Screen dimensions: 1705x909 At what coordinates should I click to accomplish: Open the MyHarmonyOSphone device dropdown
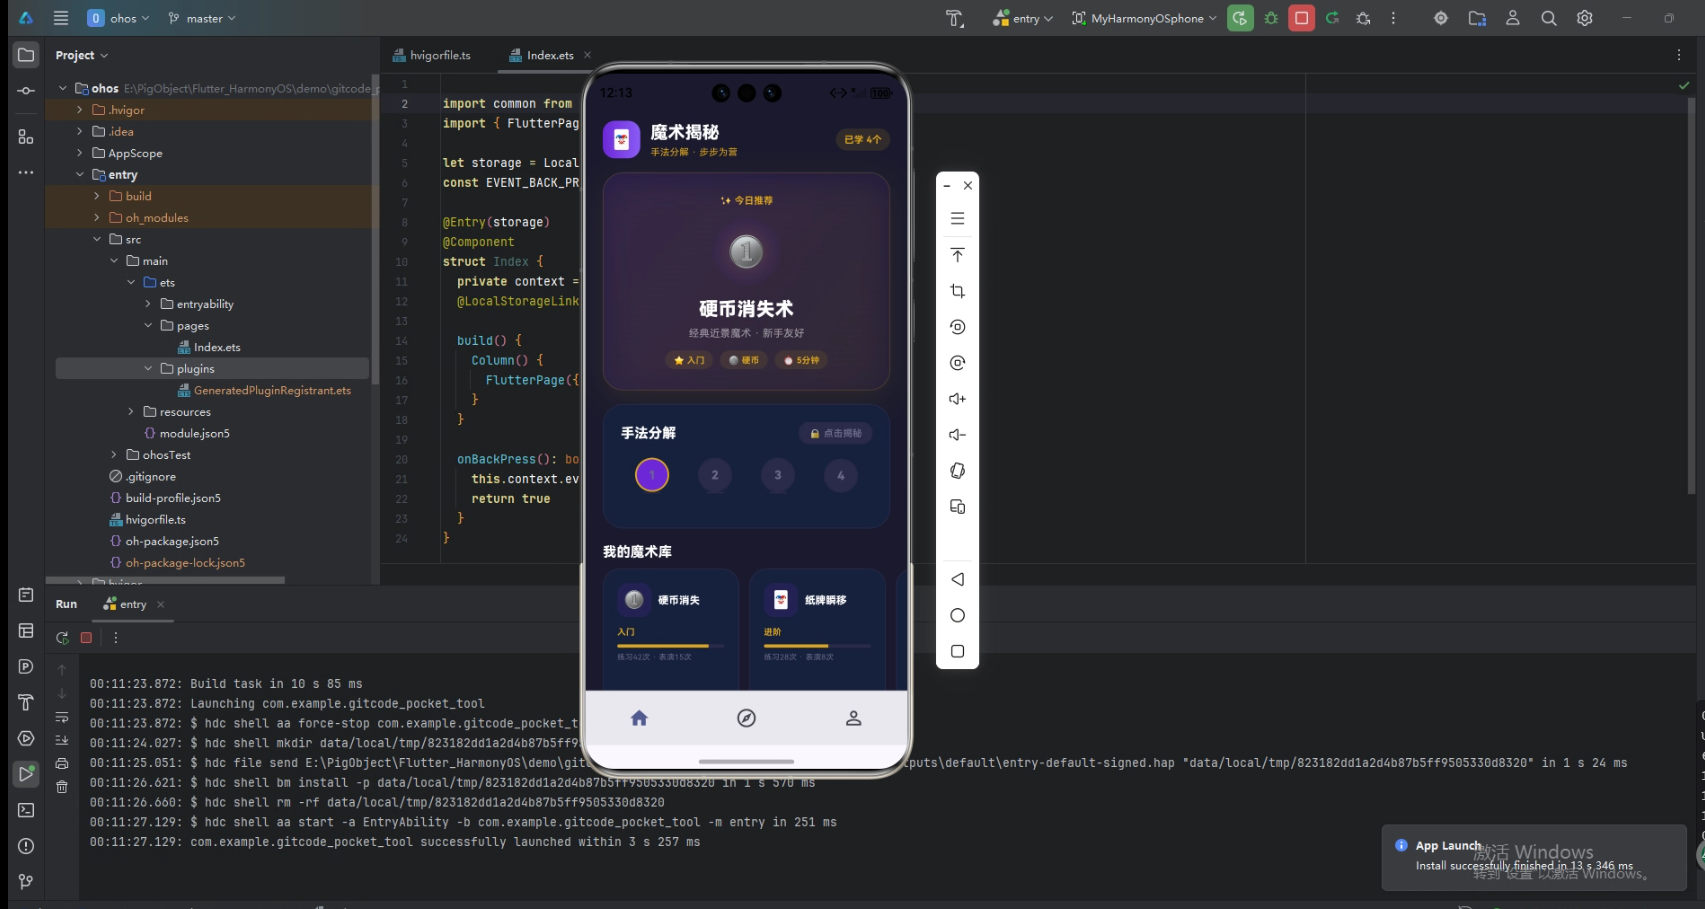pos(1144,18)
